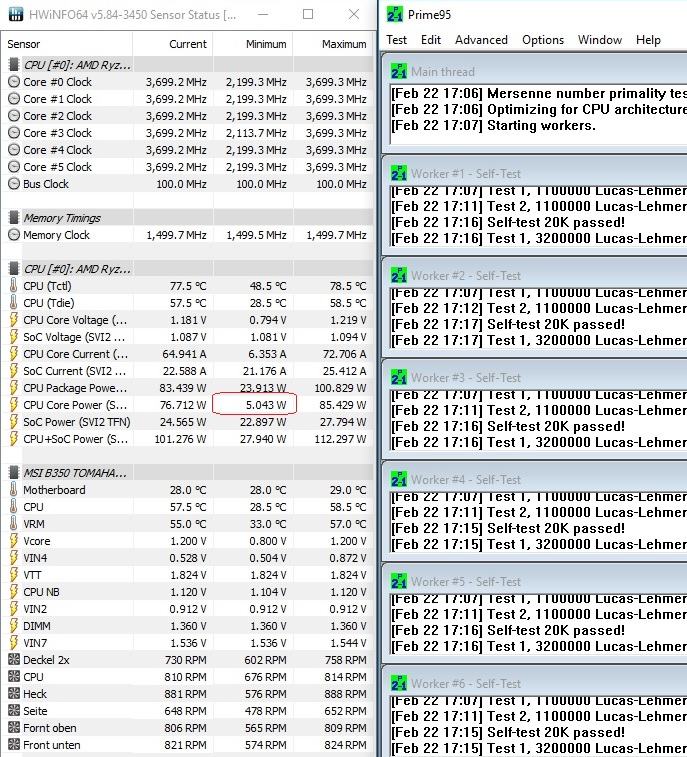Click the Worker #5 window icon
The width and height of the screenshot is (687, 757).
click(399, 581)
